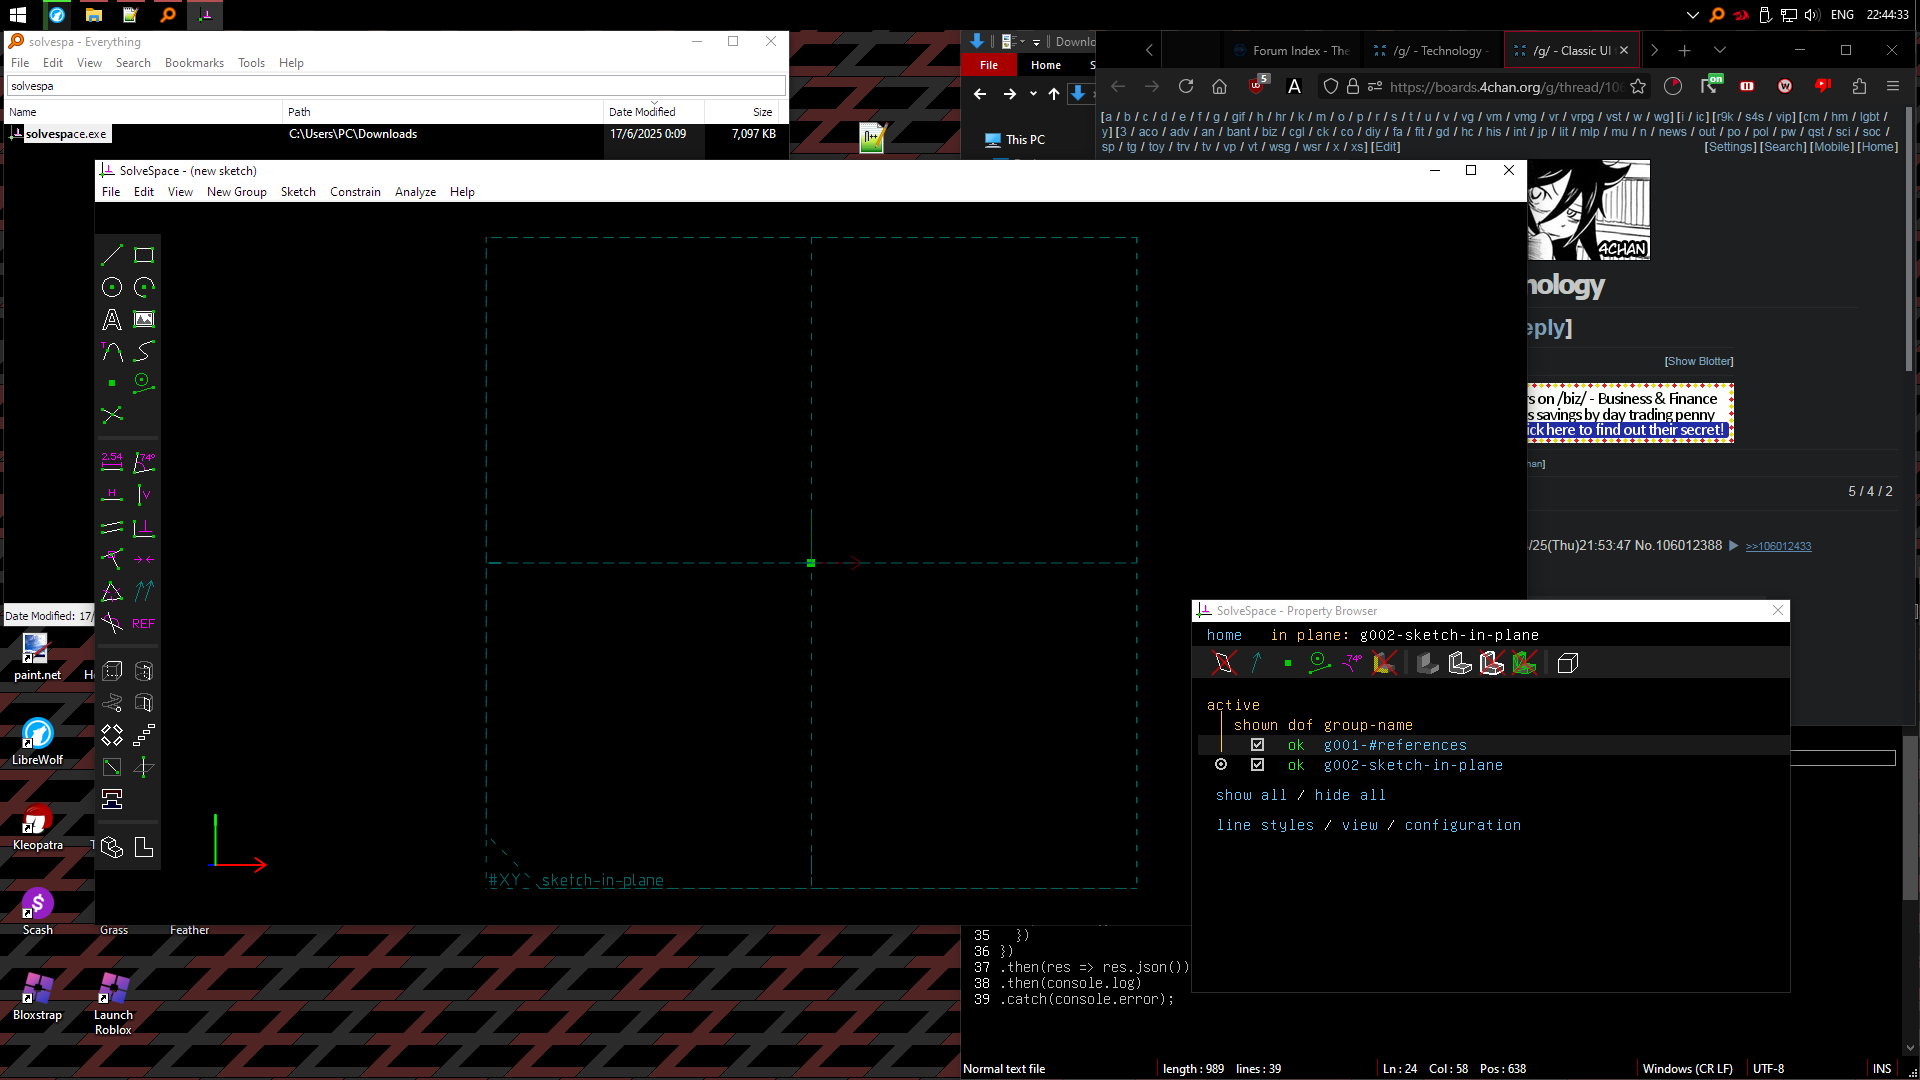Click 'hide all' link in Property Browser
The width and height of the screenshot is (1920, 1080).
1350,795
